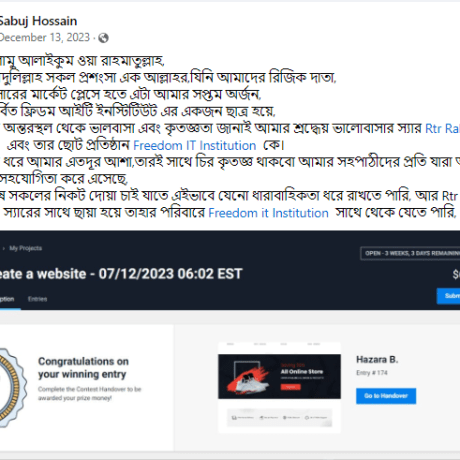
Task: Click the blue Submit button
Action: pos(448,296)
